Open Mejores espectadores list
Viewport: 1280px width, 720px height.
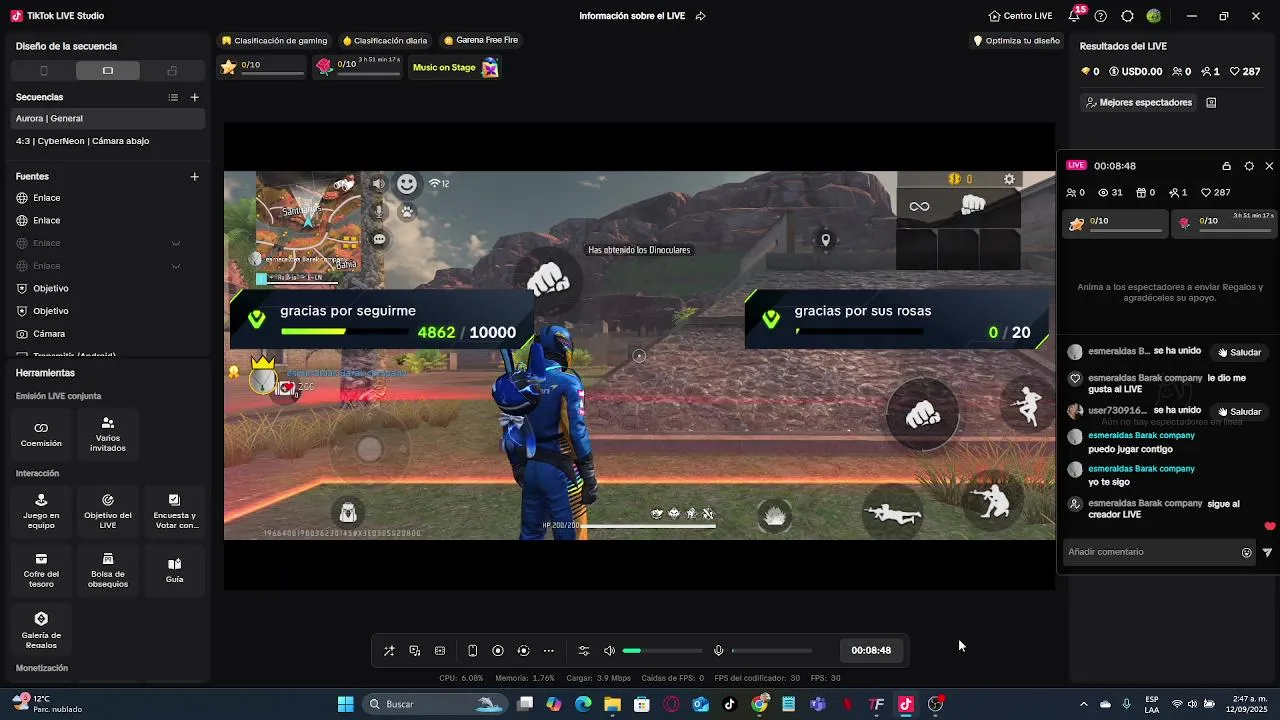[1138, 102]
